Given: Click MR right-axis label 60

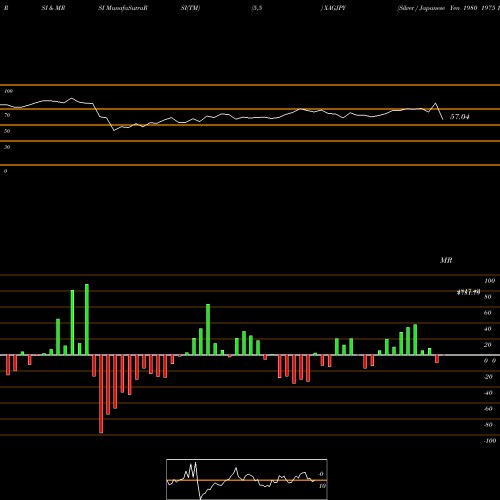Looking at the screenshot, I should [488, 313].
